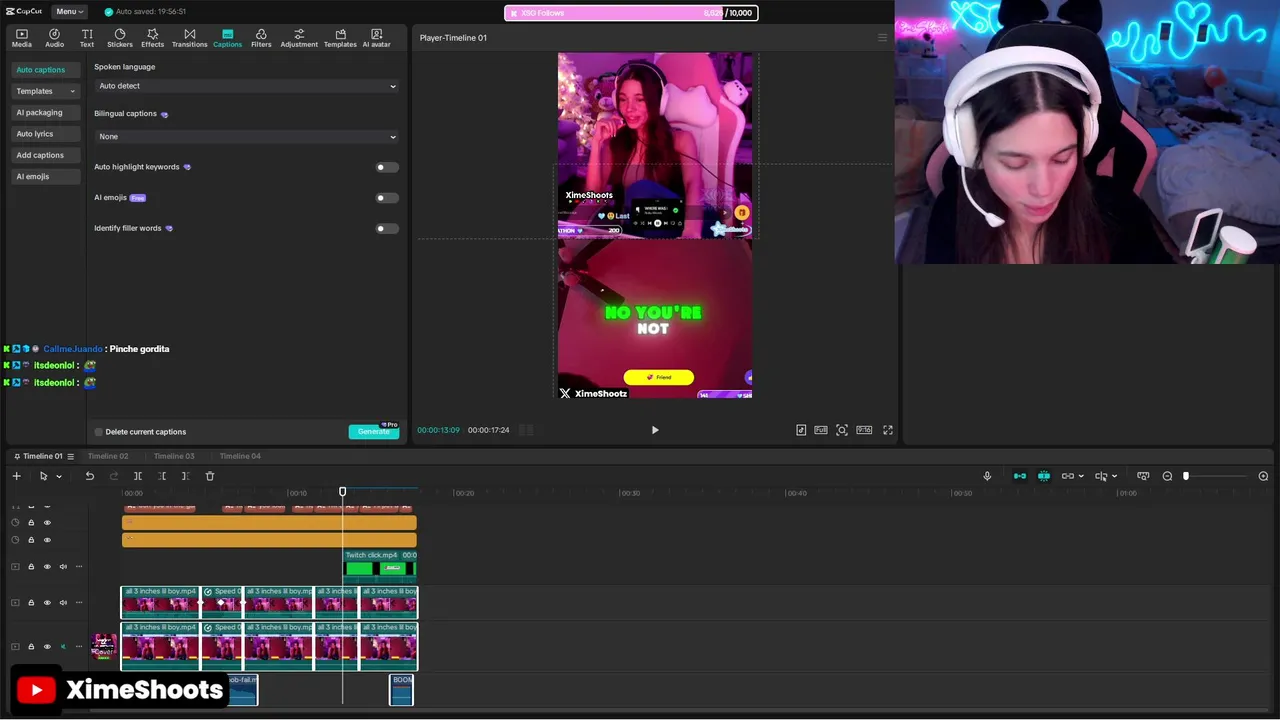Hide the main video track with cover
Screen dimensions: 1280x720
tap(47, 647)
